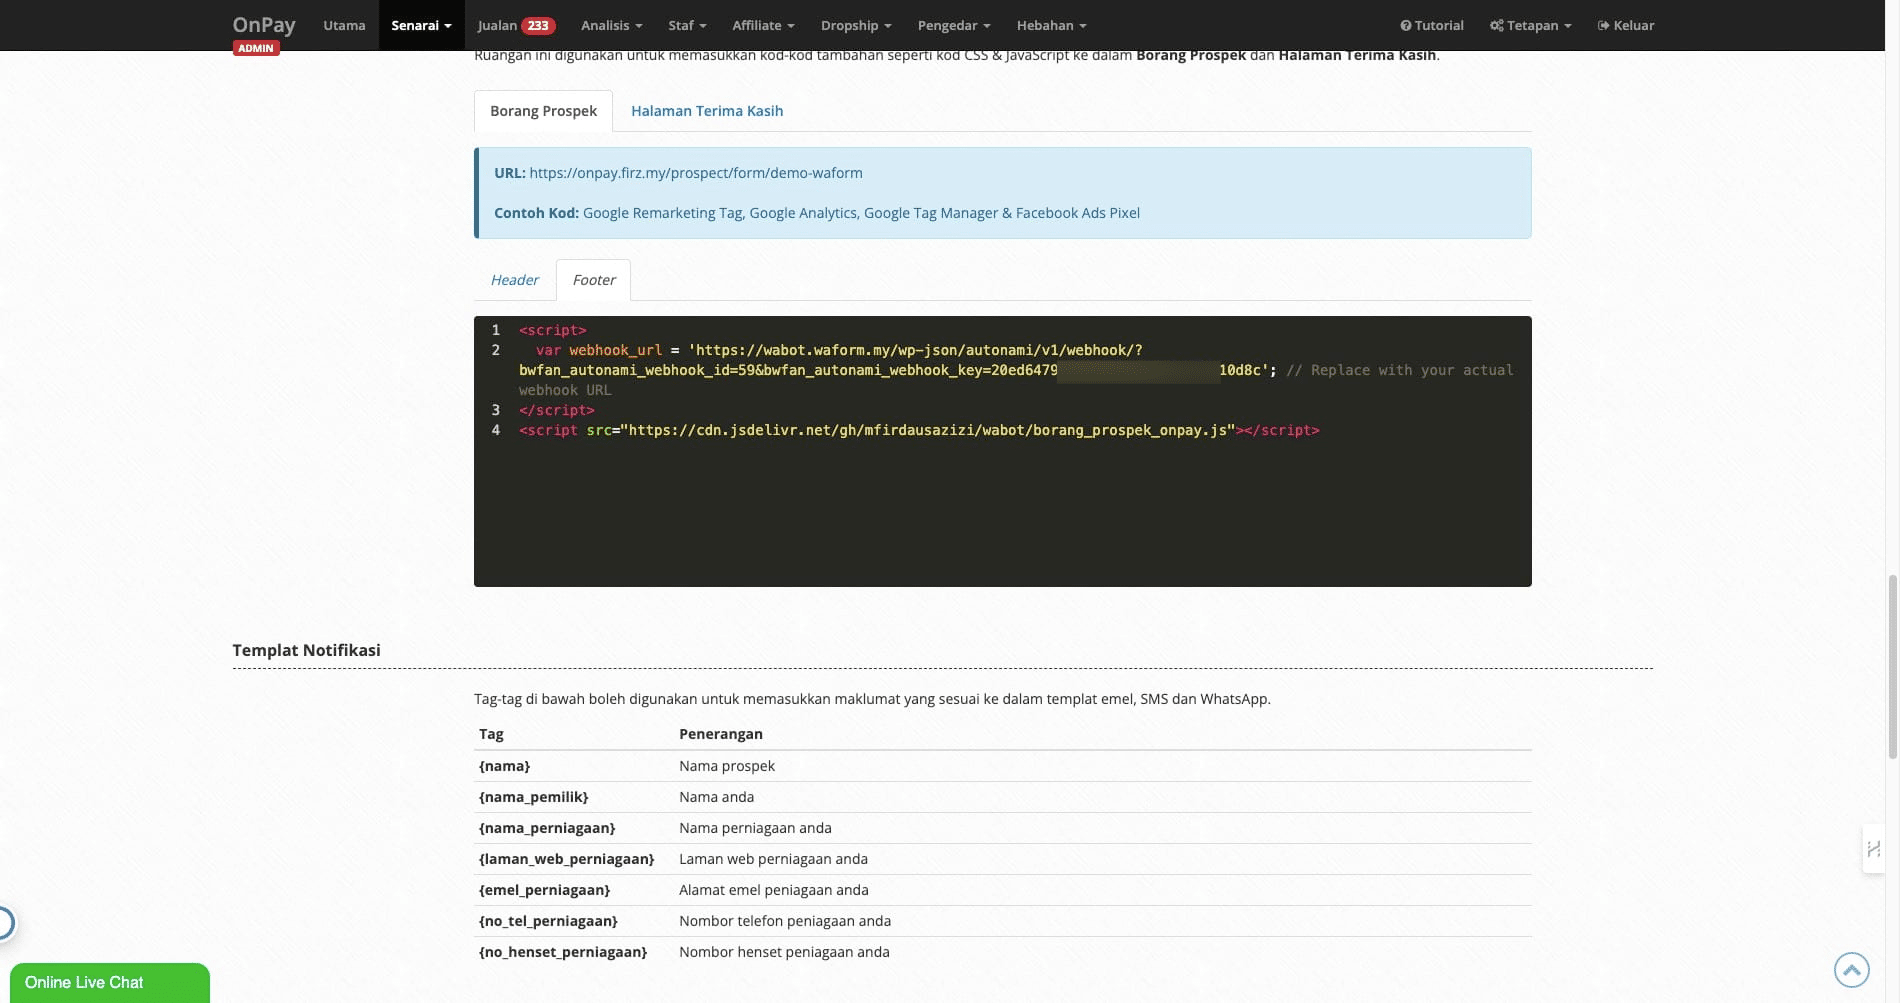
Task: Click the side panel toggle icon at right edge
Action: 1873,849
